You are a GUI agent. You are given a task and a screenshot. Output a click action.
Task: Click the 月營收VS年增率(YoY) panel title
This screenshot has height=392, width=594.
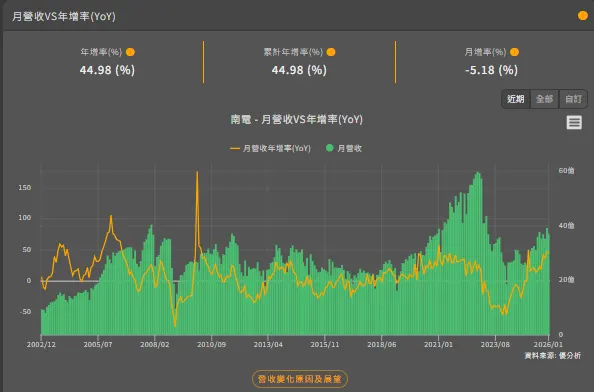(x=64, y=16)
